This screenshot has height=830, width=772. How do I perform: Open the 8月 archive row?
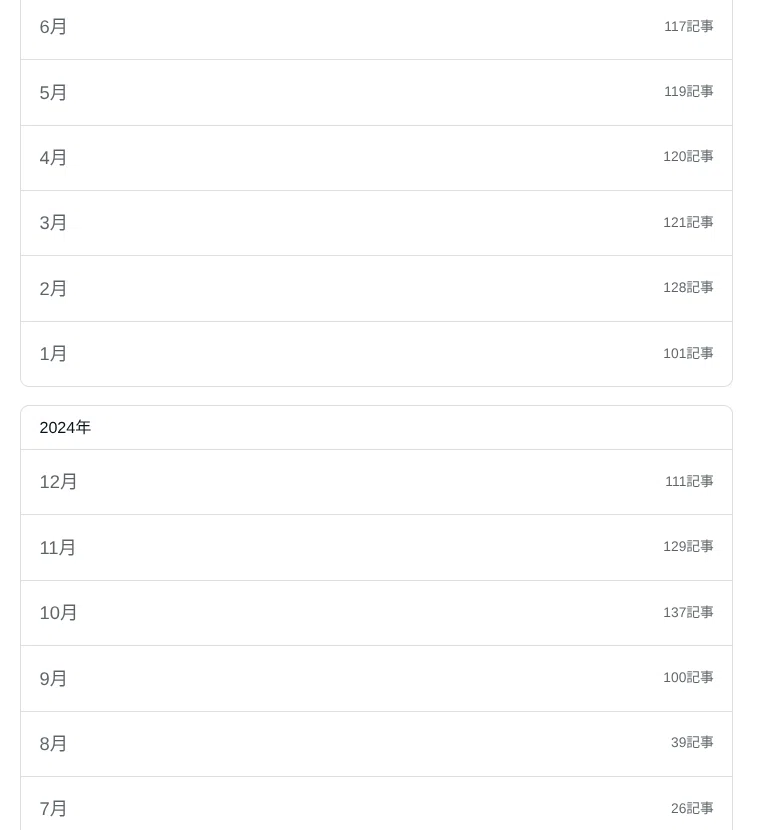376,744
